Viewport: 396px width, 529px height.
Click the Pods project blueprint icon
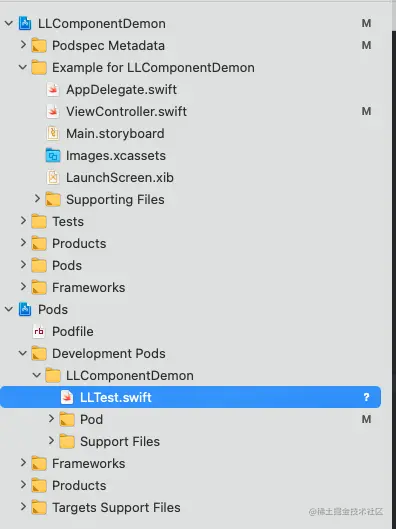25,310
